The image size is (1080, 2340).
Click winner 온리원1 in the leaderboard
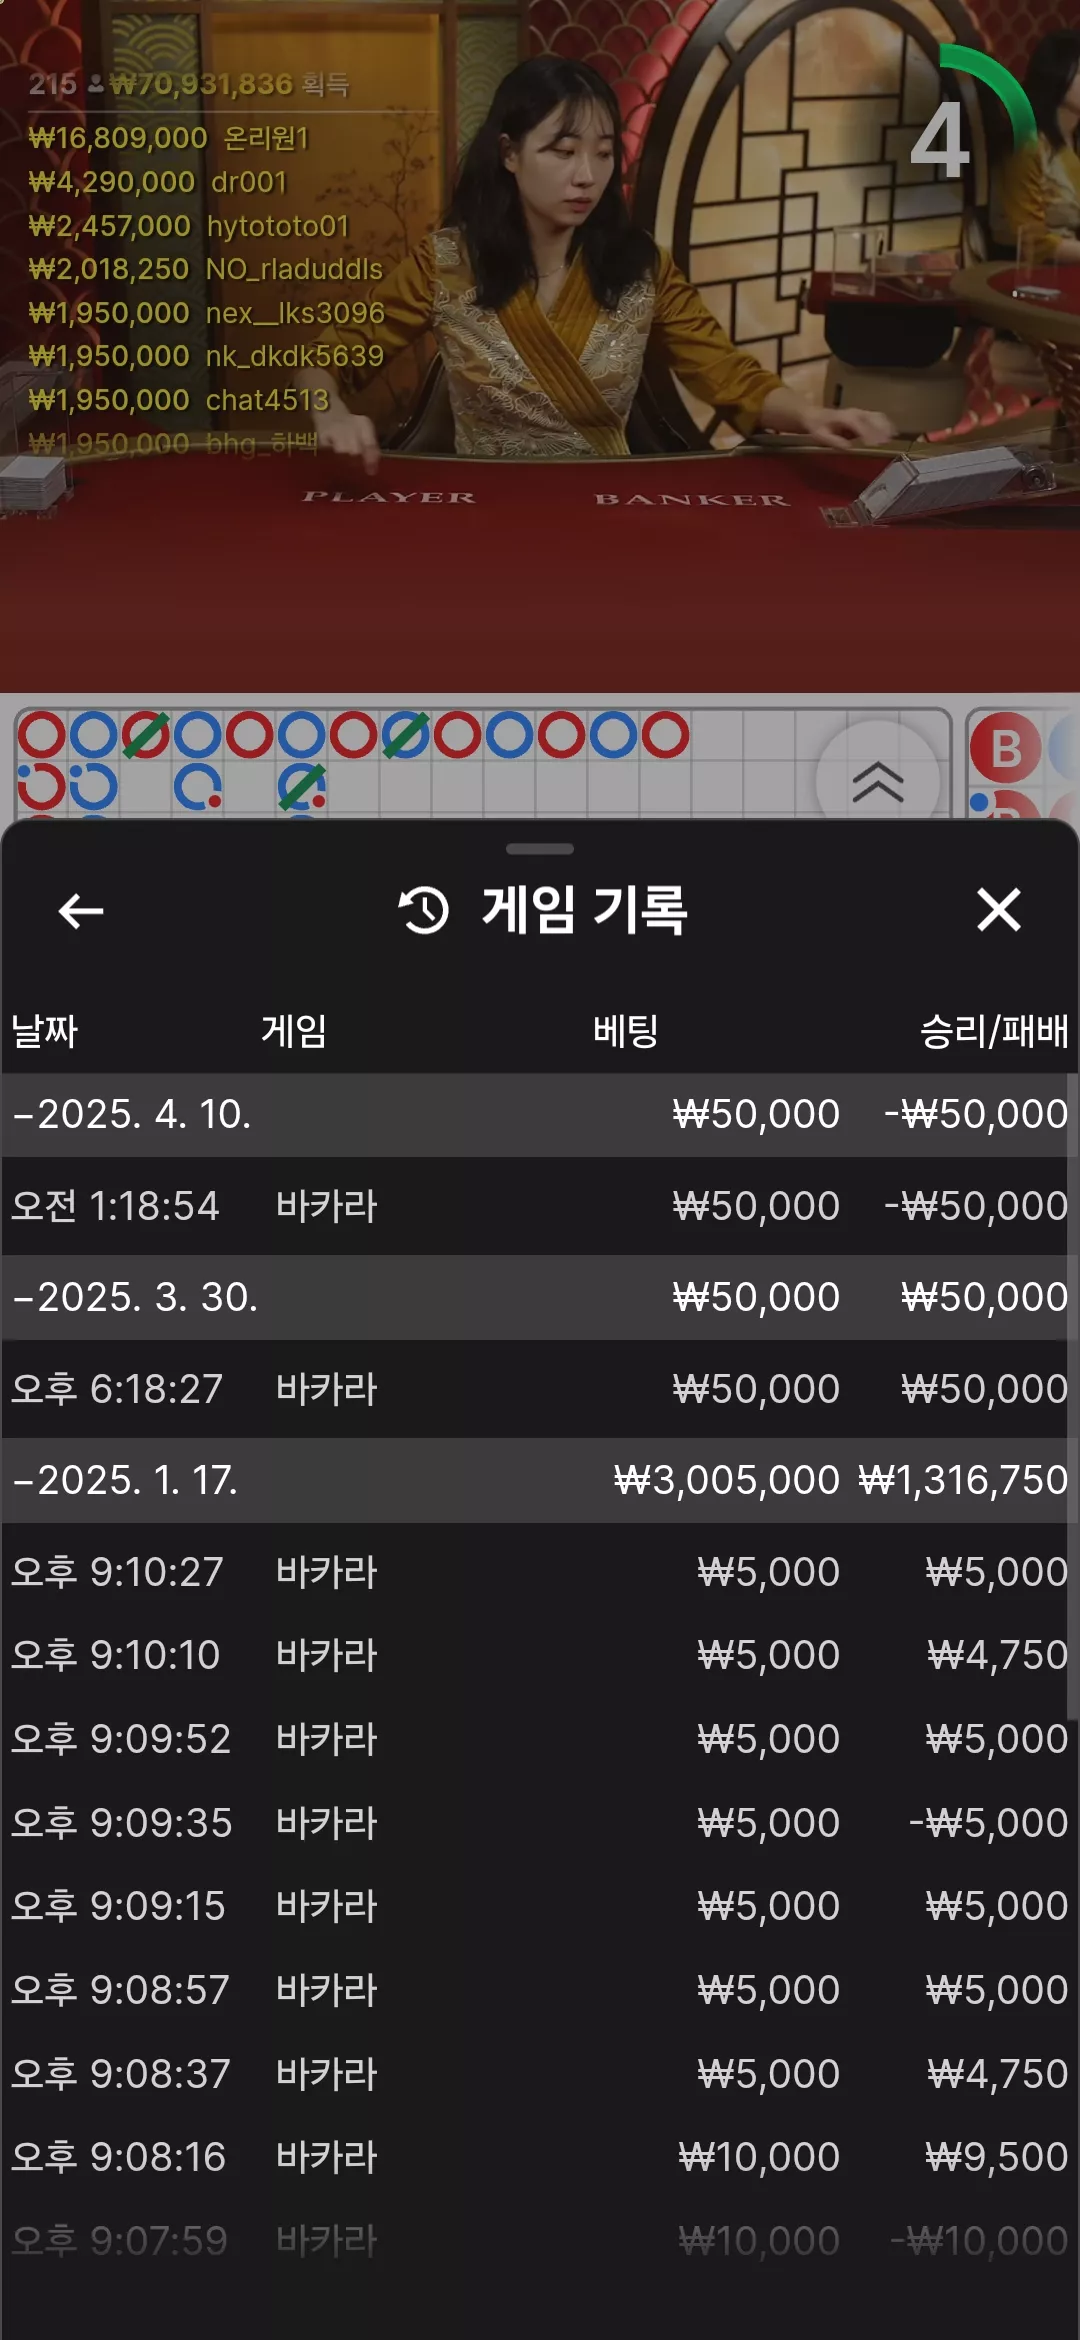tap(169, 138)
